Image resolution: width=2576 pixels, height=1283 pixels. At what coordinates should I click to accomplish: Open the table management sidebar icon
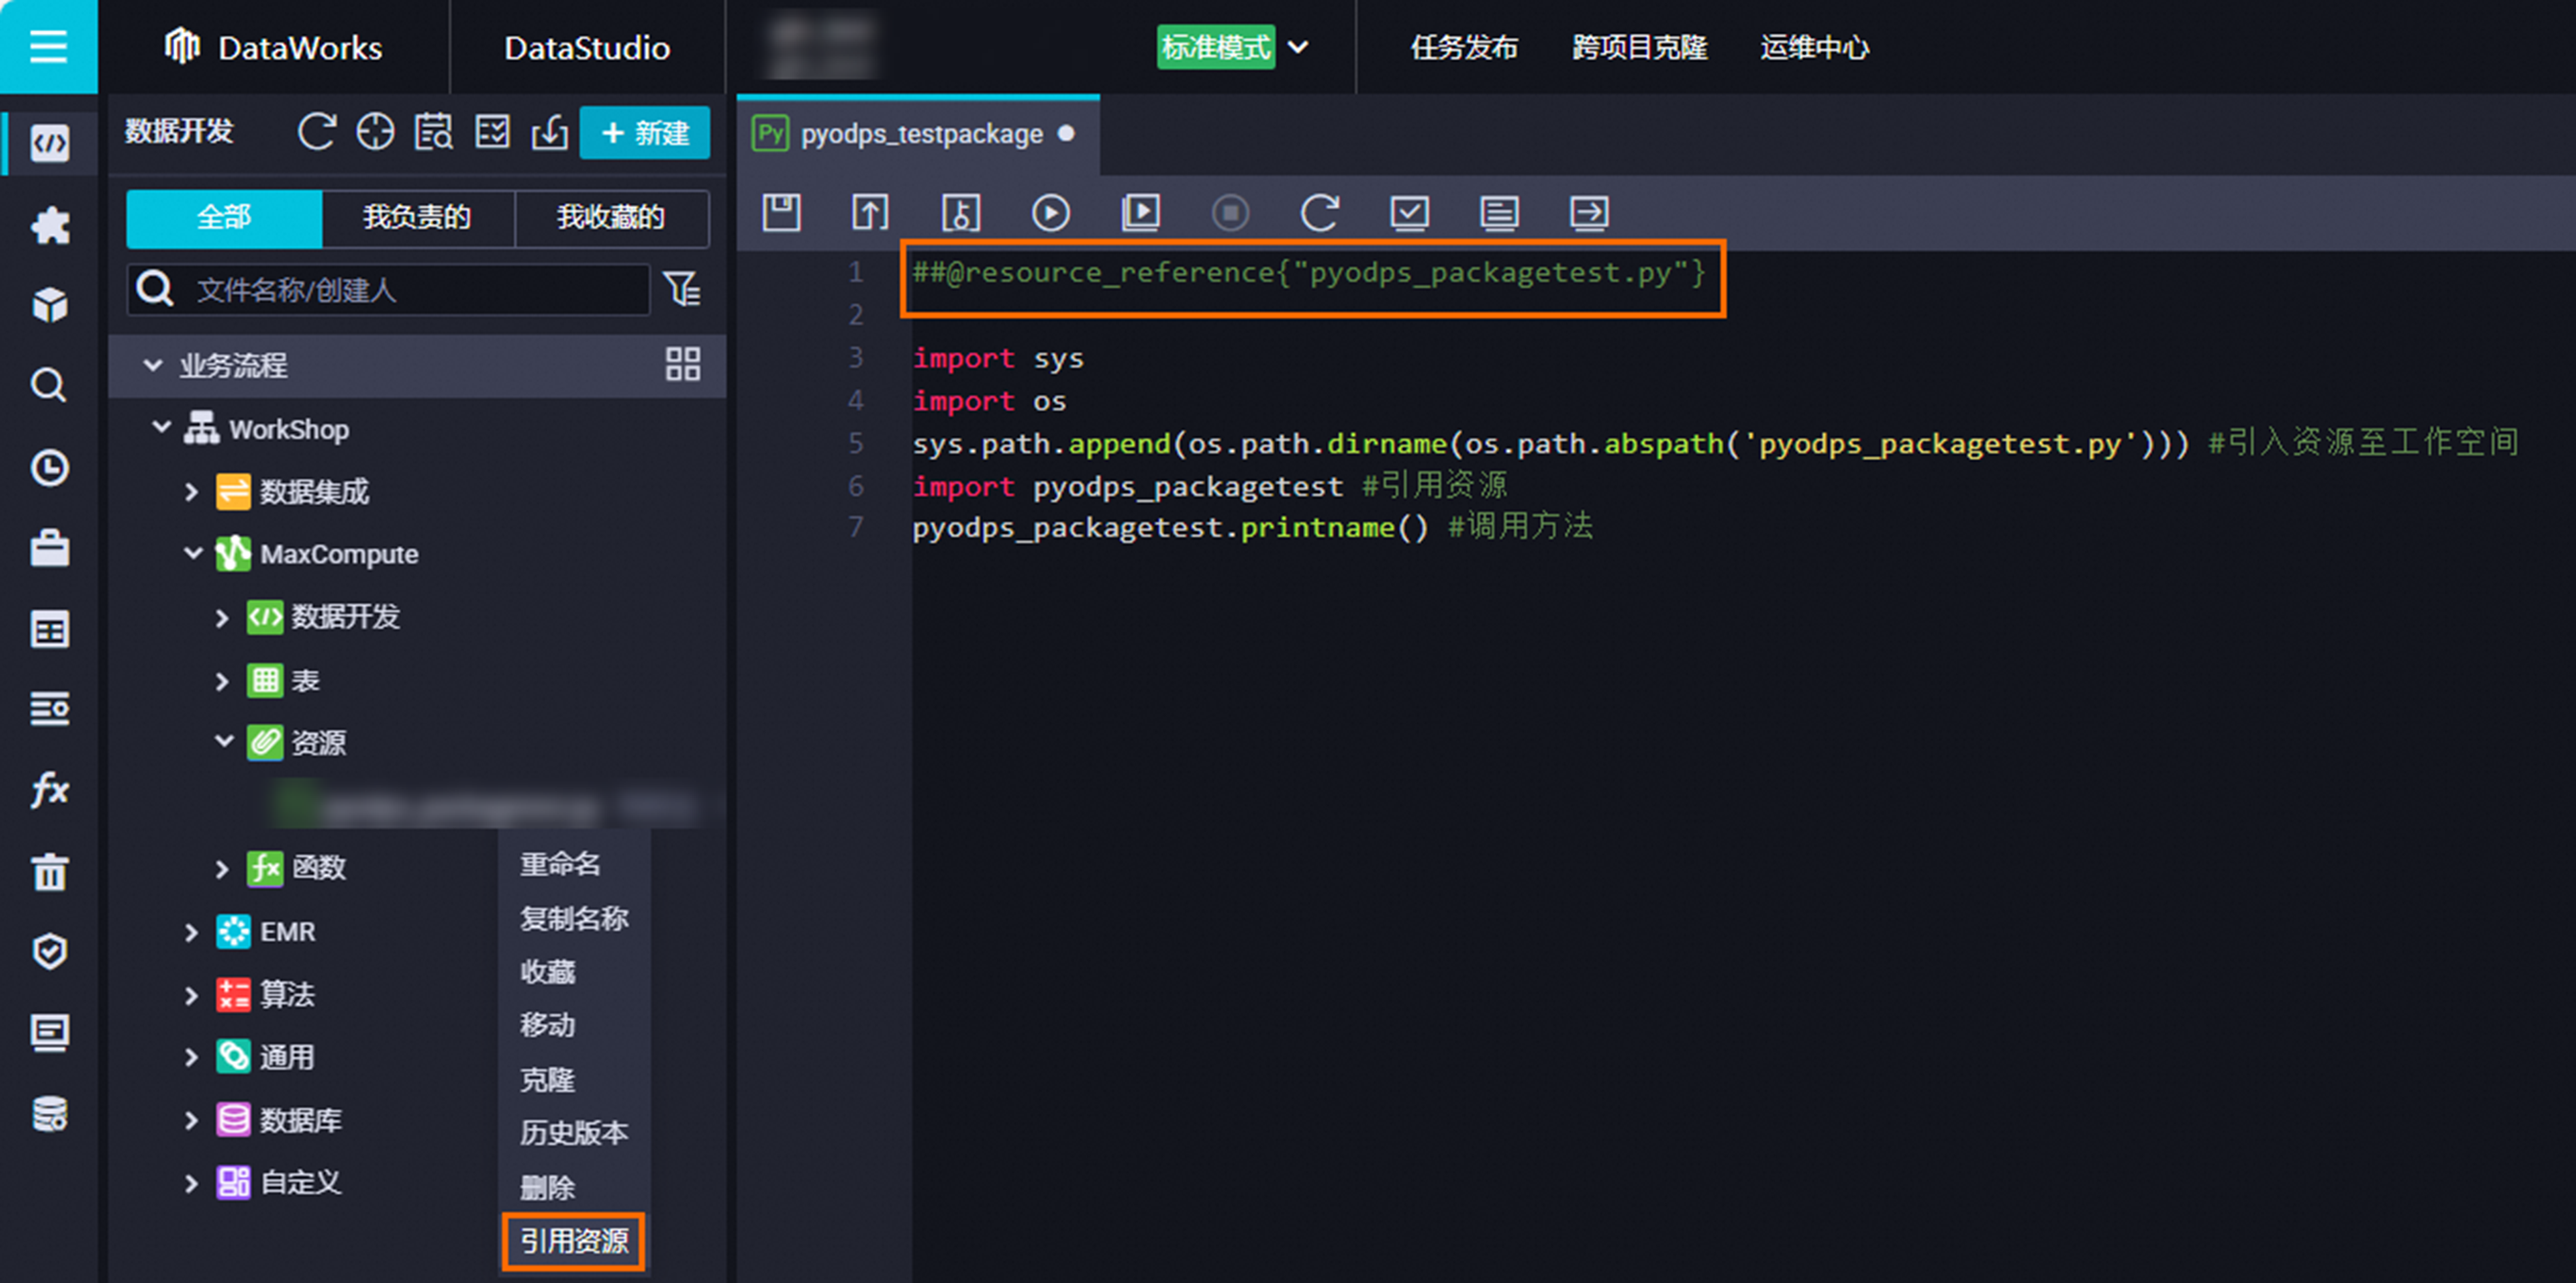tap(49, 629)
